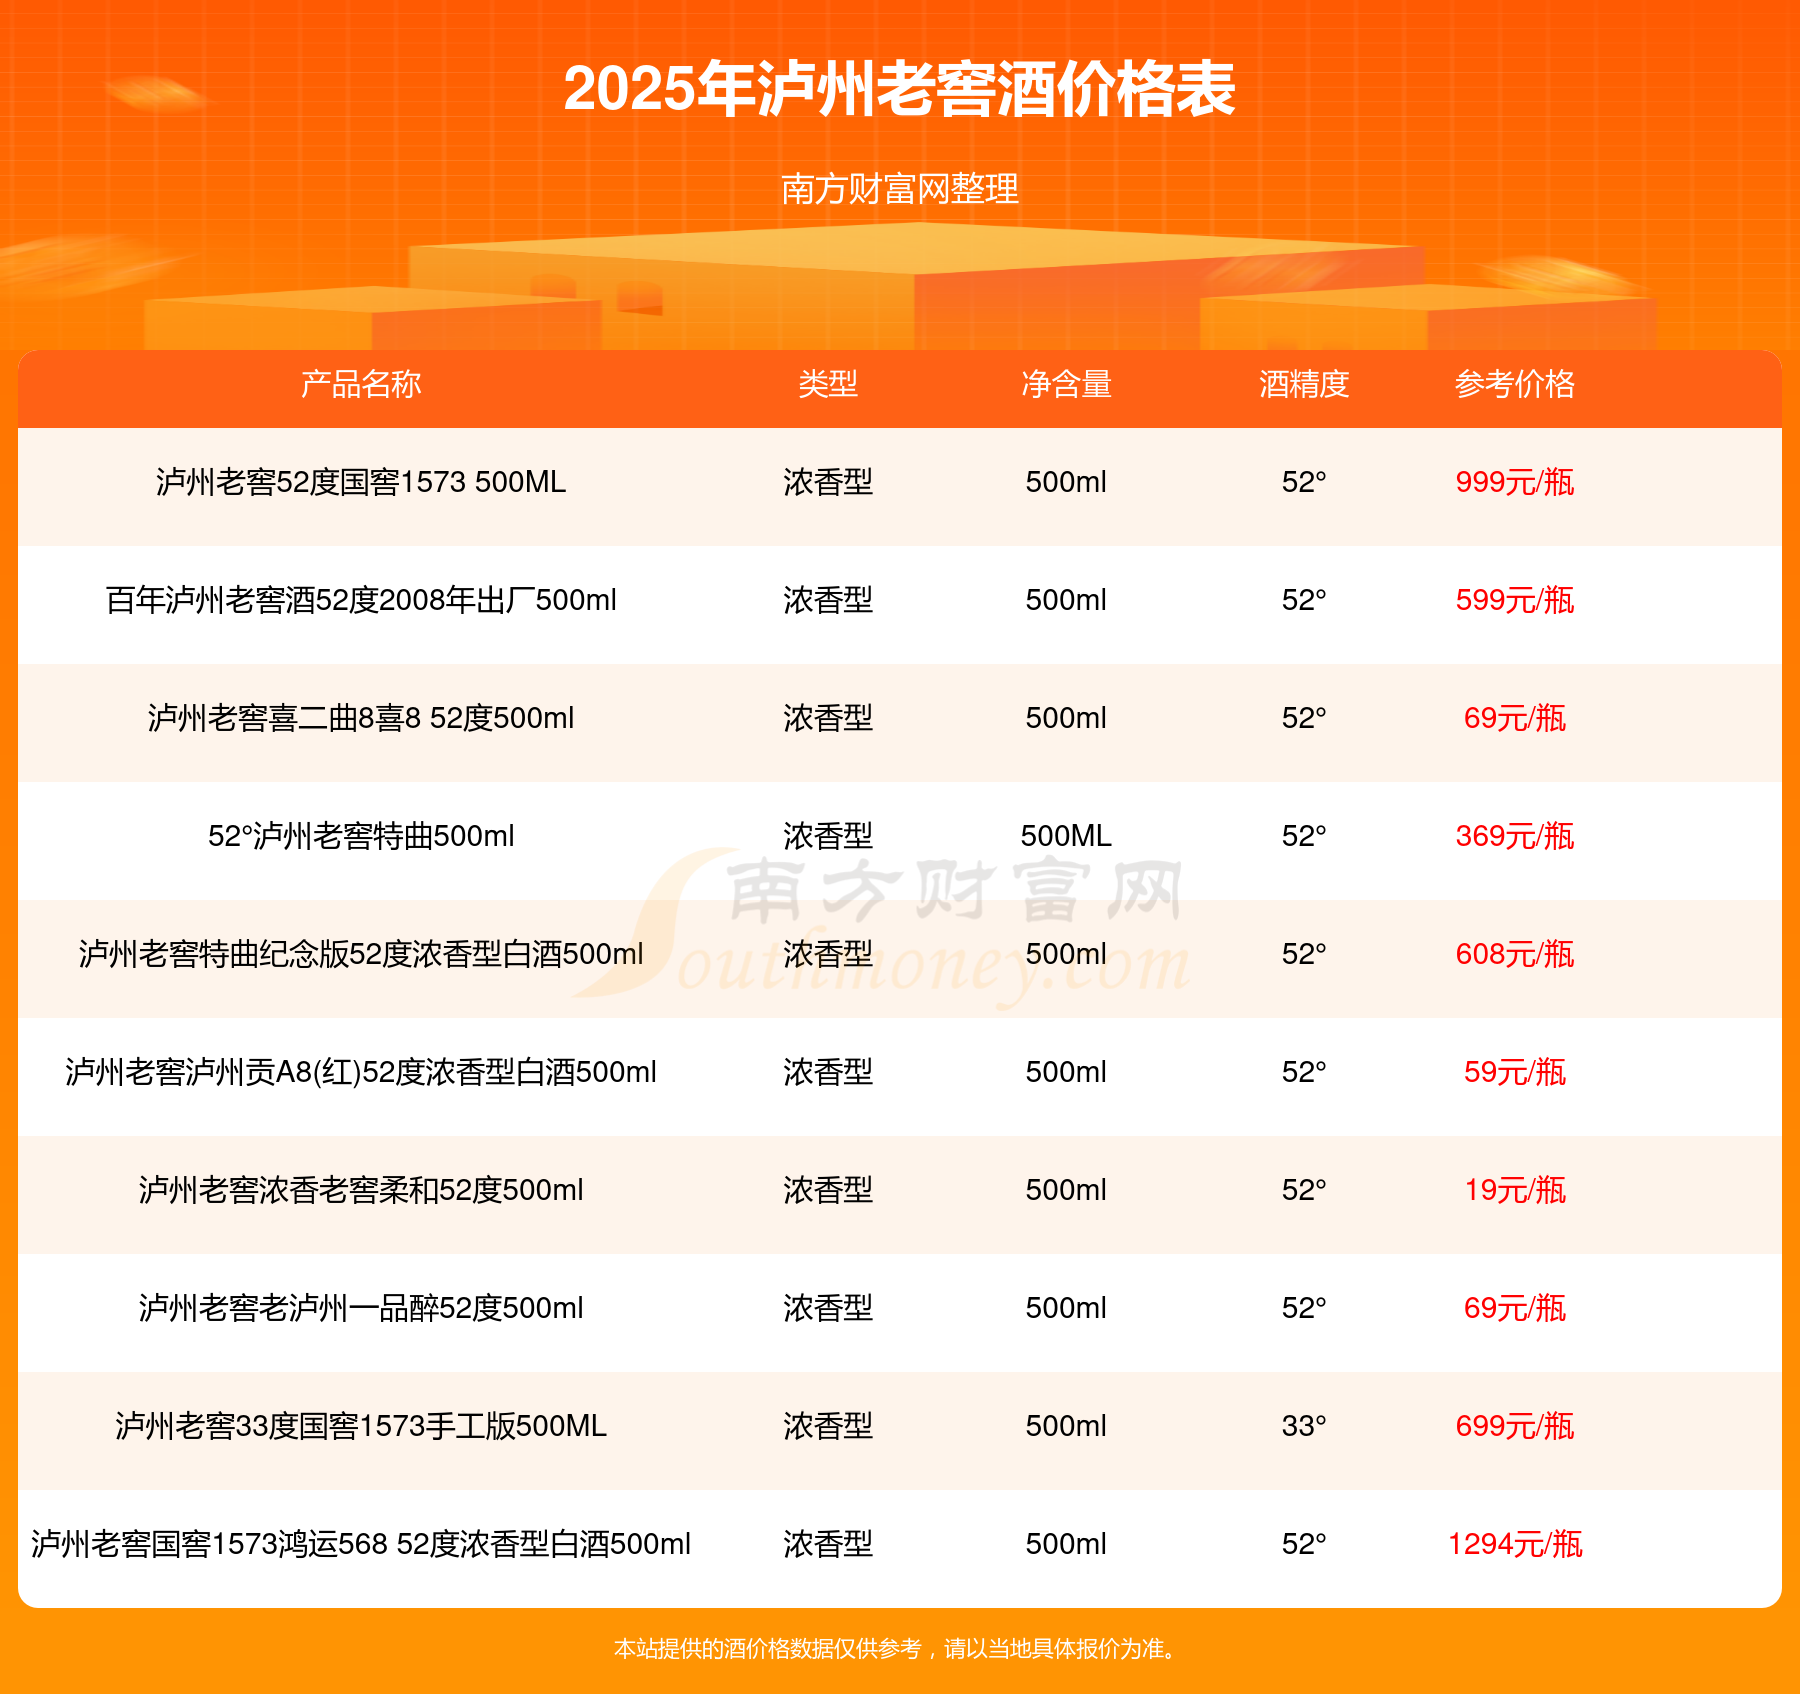The height and width of the screenshot is (1694, 1800).
Task: Click the 1294元/瓶 price
Action: pyautogui.click(x=1515, y=1544)
